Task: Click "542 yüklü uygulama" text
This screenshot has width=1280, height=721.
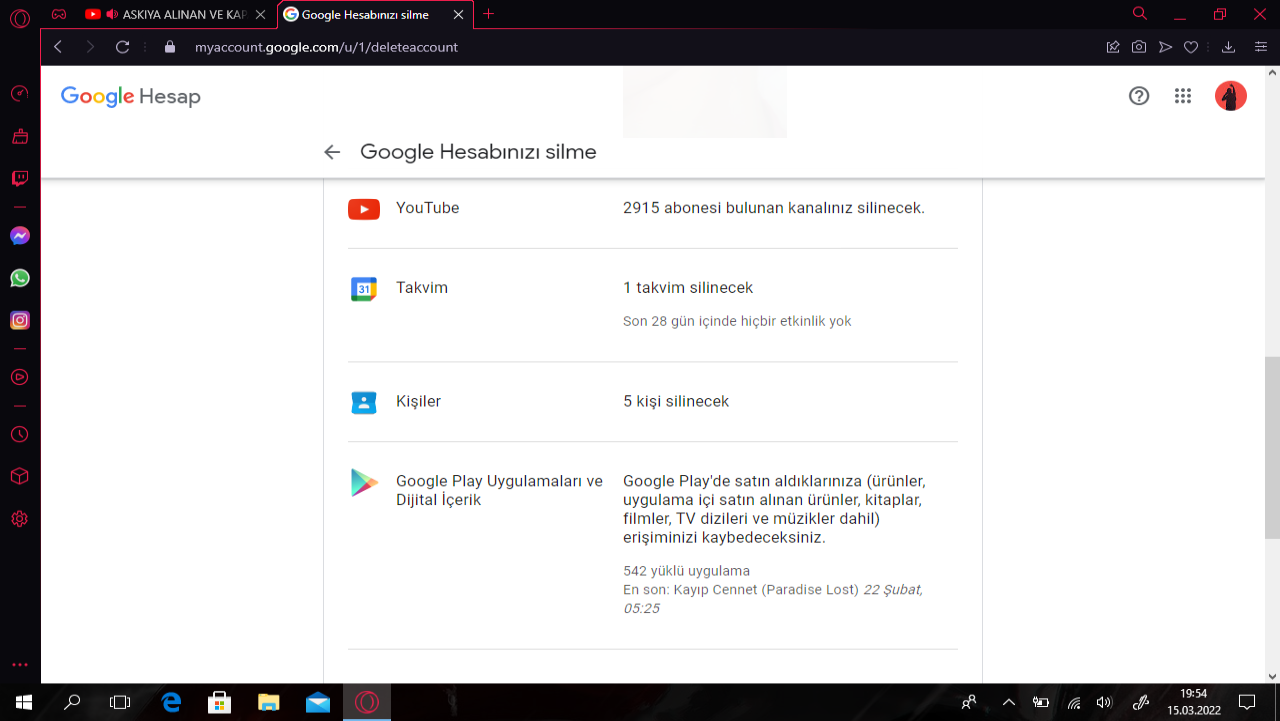Action: click(x=686, y=571)
